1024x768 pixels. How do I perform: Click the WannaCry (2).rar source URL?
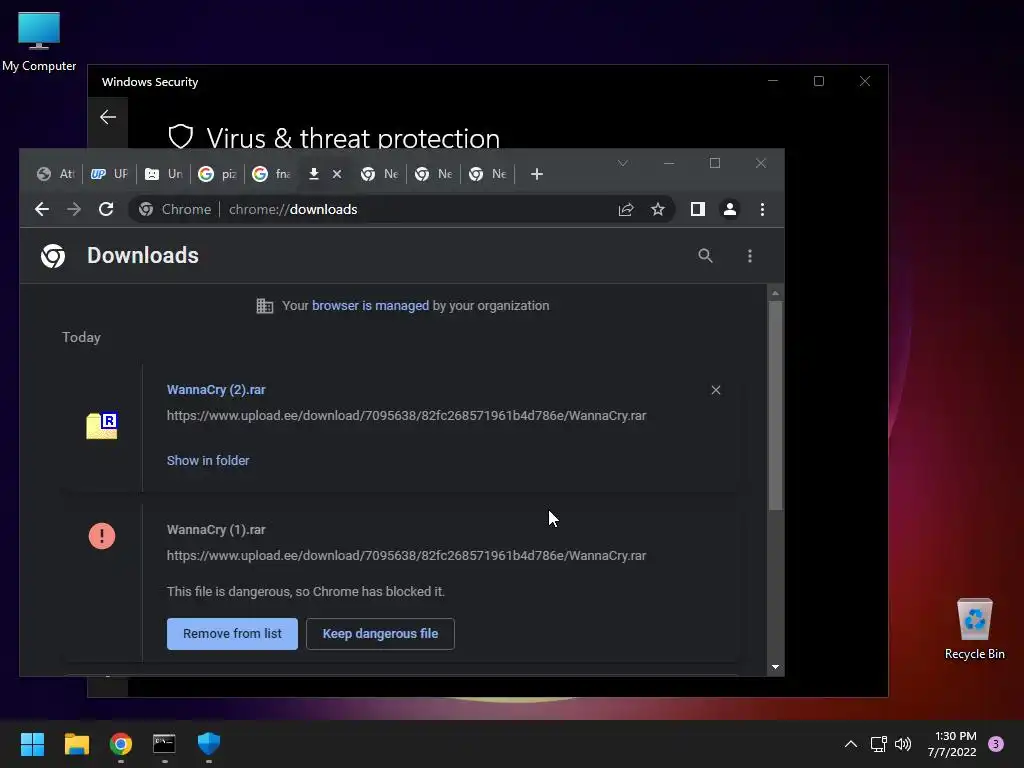click(406, 416)
